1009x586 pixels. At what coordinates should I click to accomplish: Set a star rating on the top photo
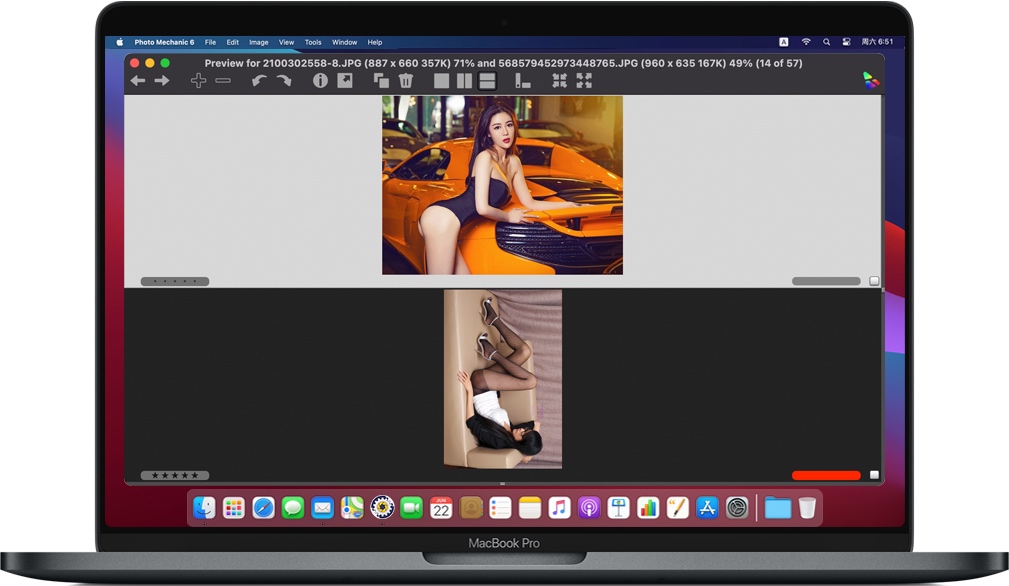point(175,281)
